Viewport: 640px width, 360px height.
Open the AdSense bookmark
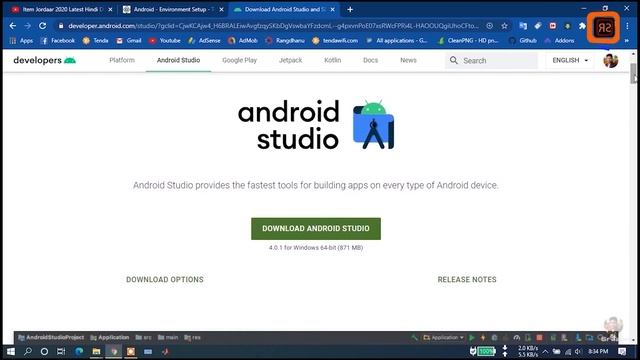coord(204,40)
